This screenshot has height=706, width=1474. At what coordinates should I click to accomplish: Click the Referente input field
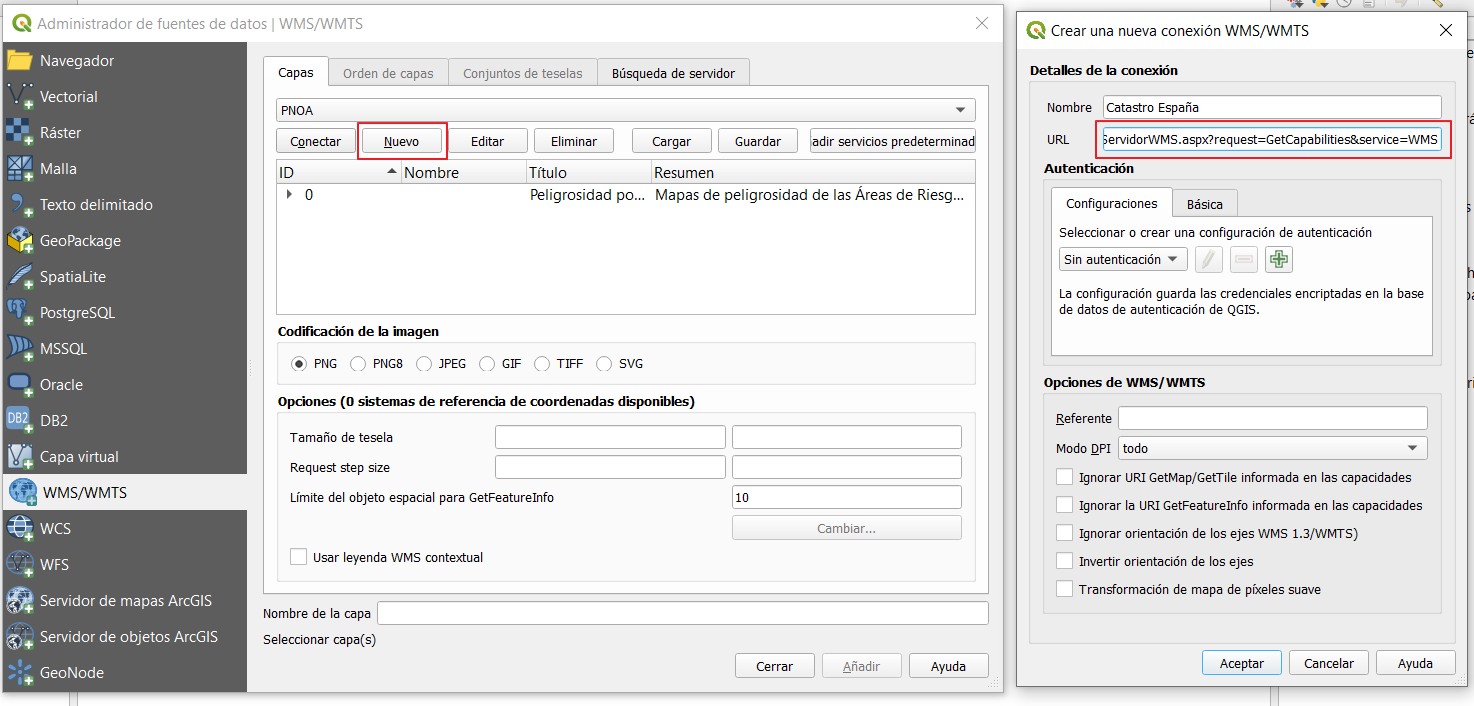[1272, 419]
